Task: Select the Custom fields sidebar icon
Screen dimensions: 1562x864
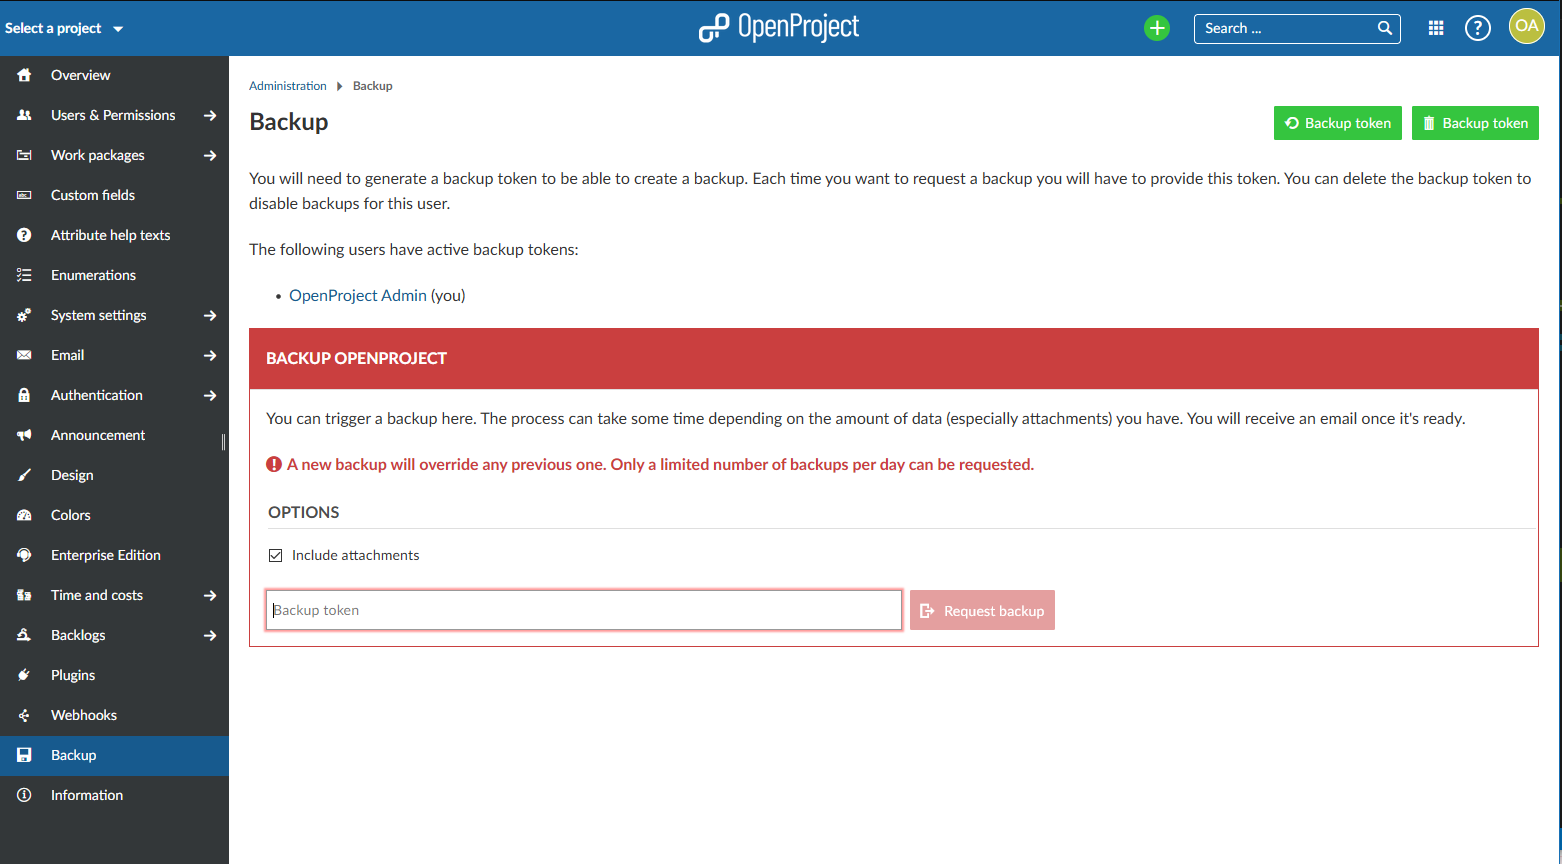Action: [24, 195]
